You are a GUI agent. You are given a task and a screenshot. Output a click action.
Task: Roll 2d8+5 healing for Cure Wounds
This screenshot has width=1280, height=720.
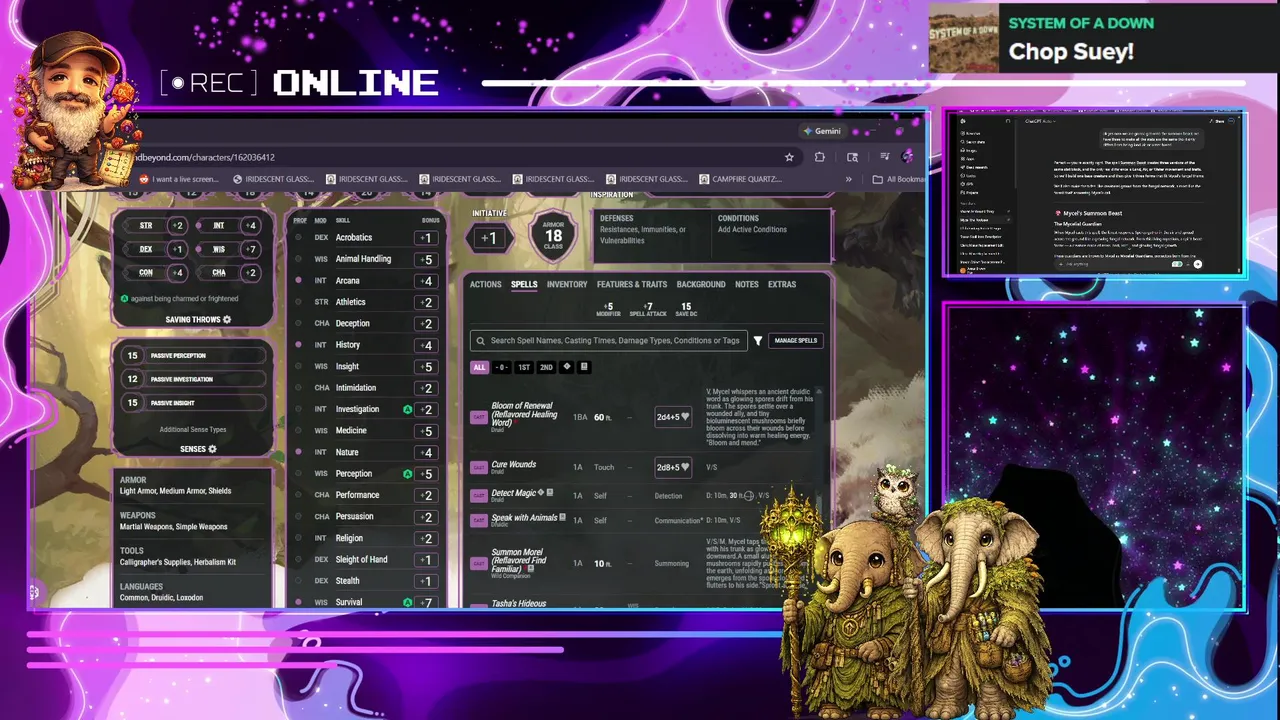(672, 467)
